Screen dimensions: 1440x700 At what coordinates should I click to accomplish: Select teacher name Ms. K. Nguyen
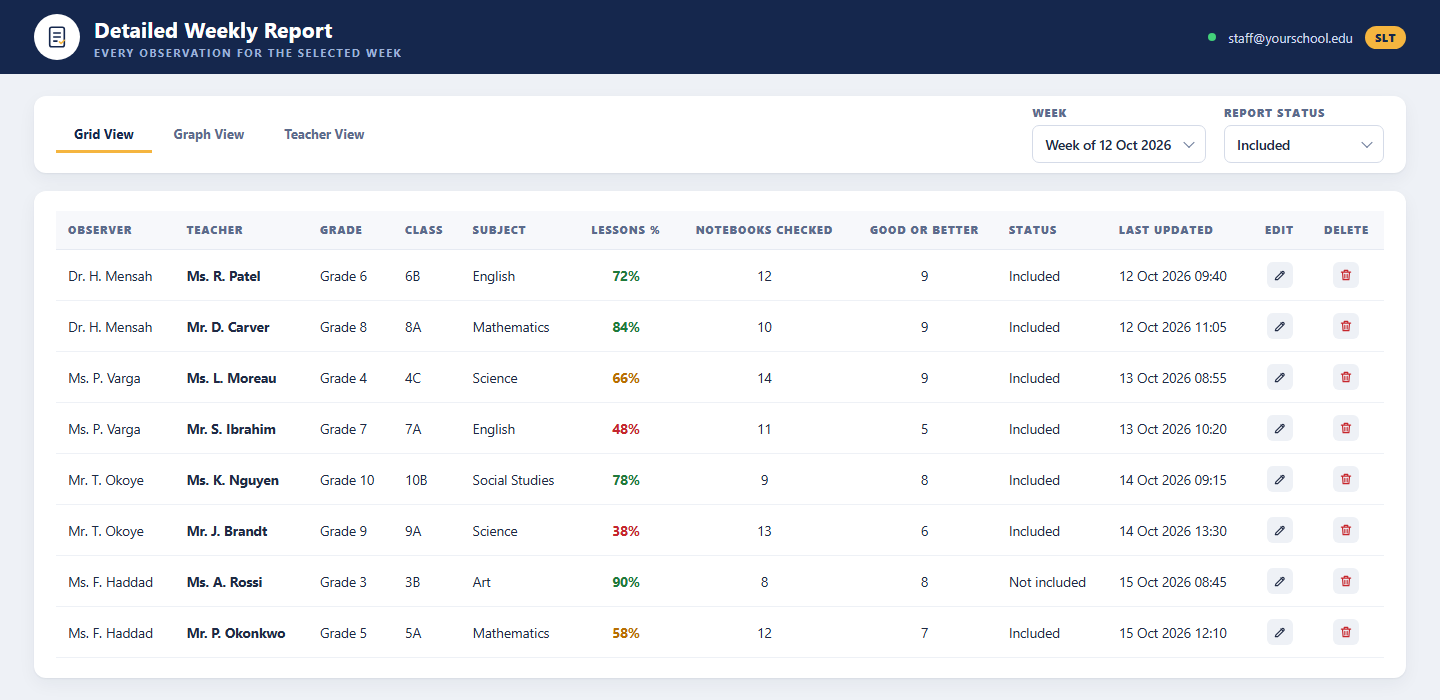[233, 480]
